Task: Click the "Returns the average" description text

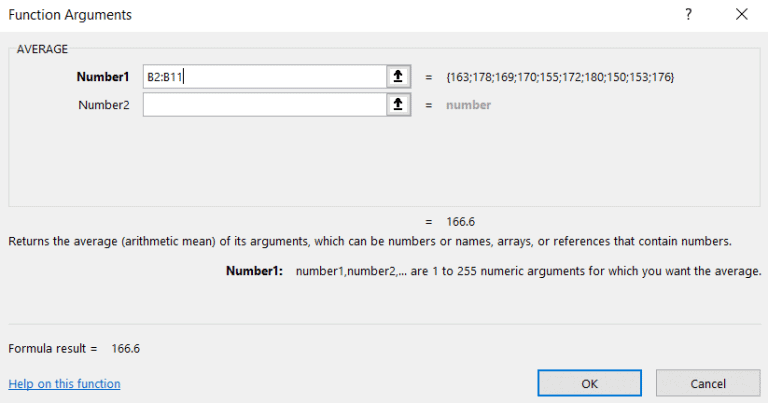Action: (370, 241)
